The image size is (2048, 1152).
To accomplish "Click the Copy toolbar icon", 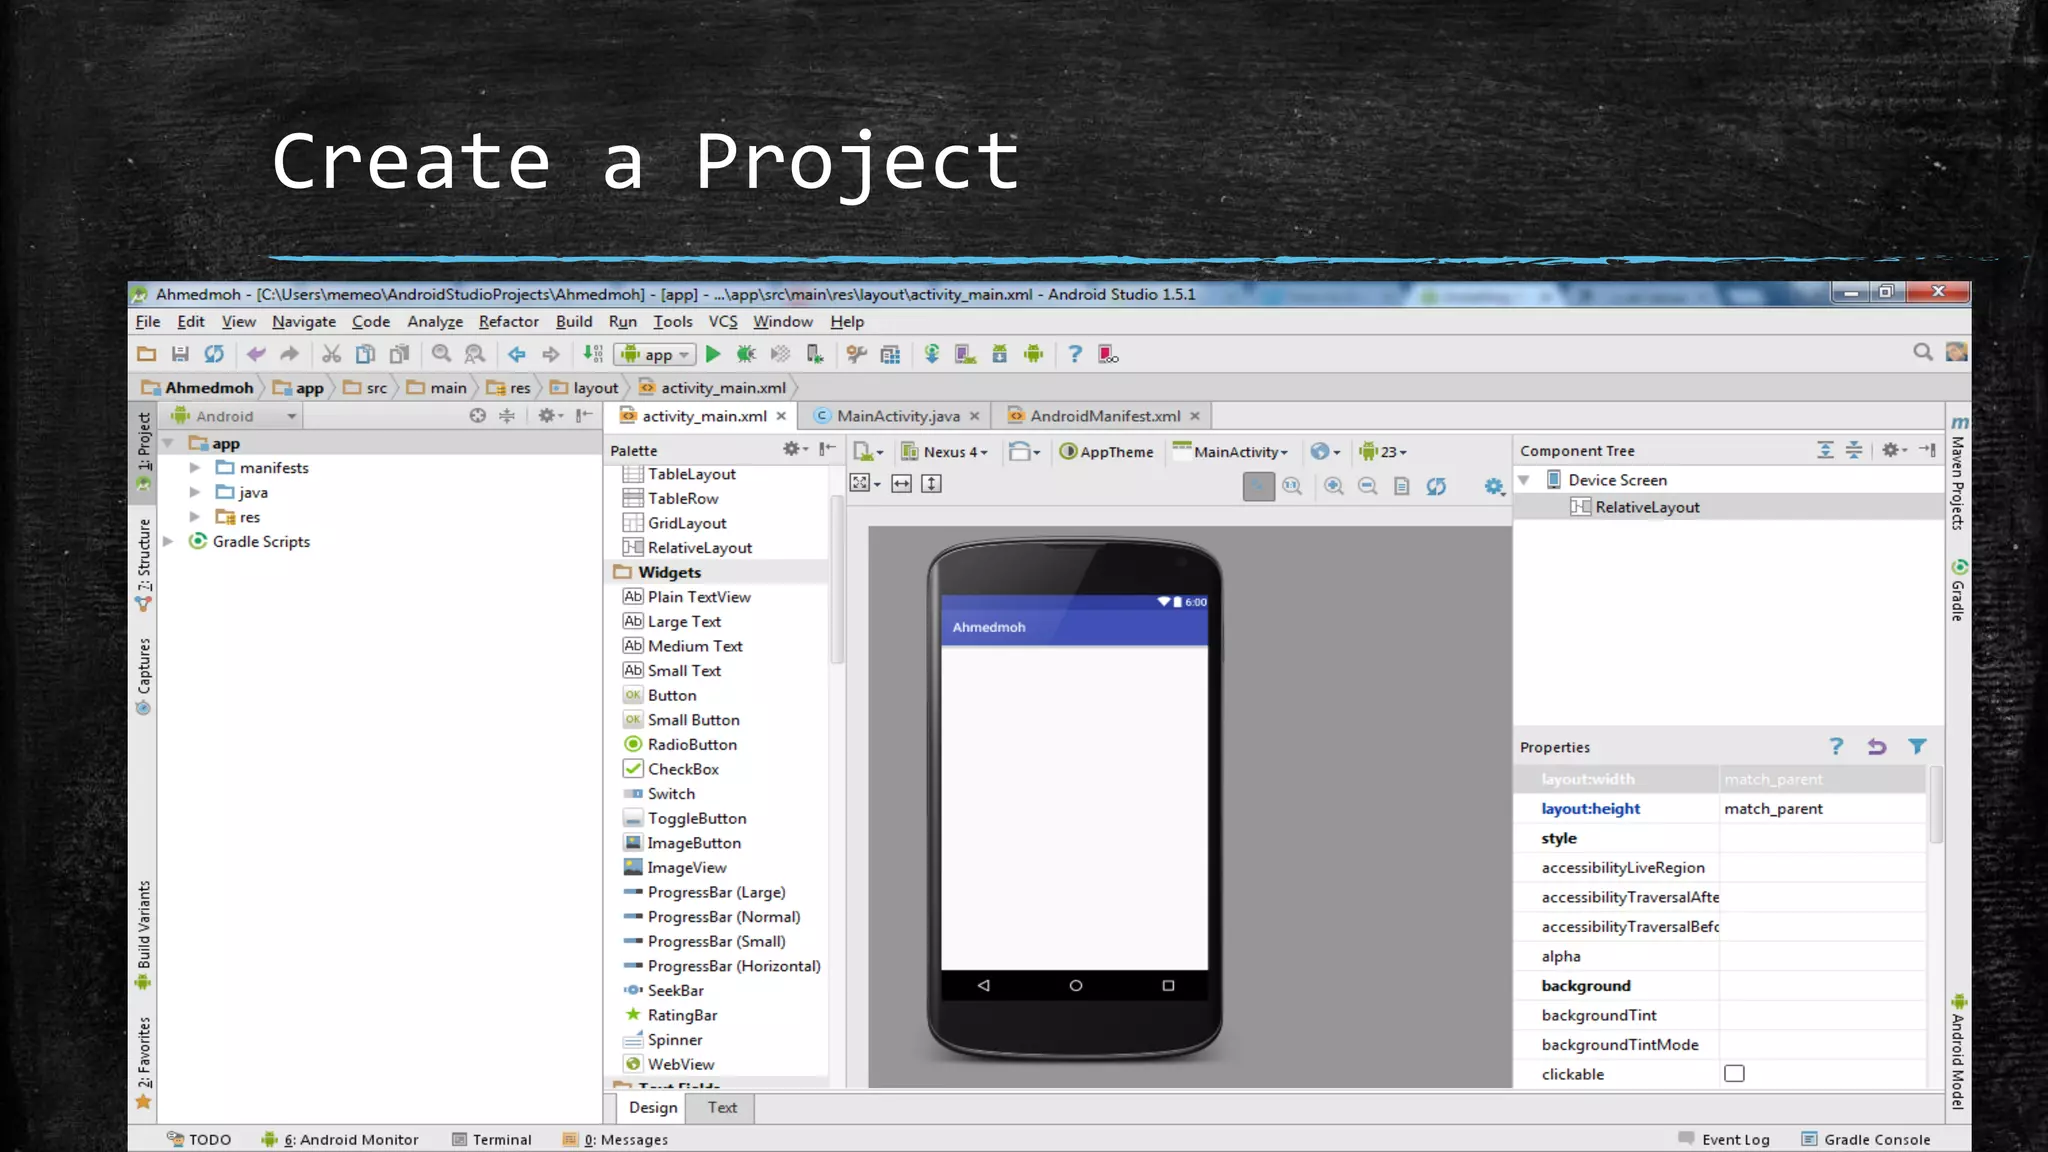I will [365, 354].
